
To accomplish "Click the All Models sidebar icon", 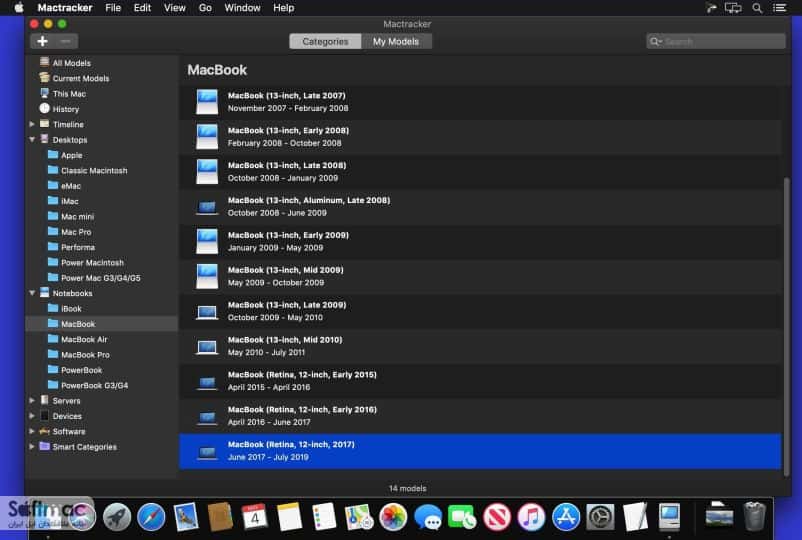I will (44, 62).
